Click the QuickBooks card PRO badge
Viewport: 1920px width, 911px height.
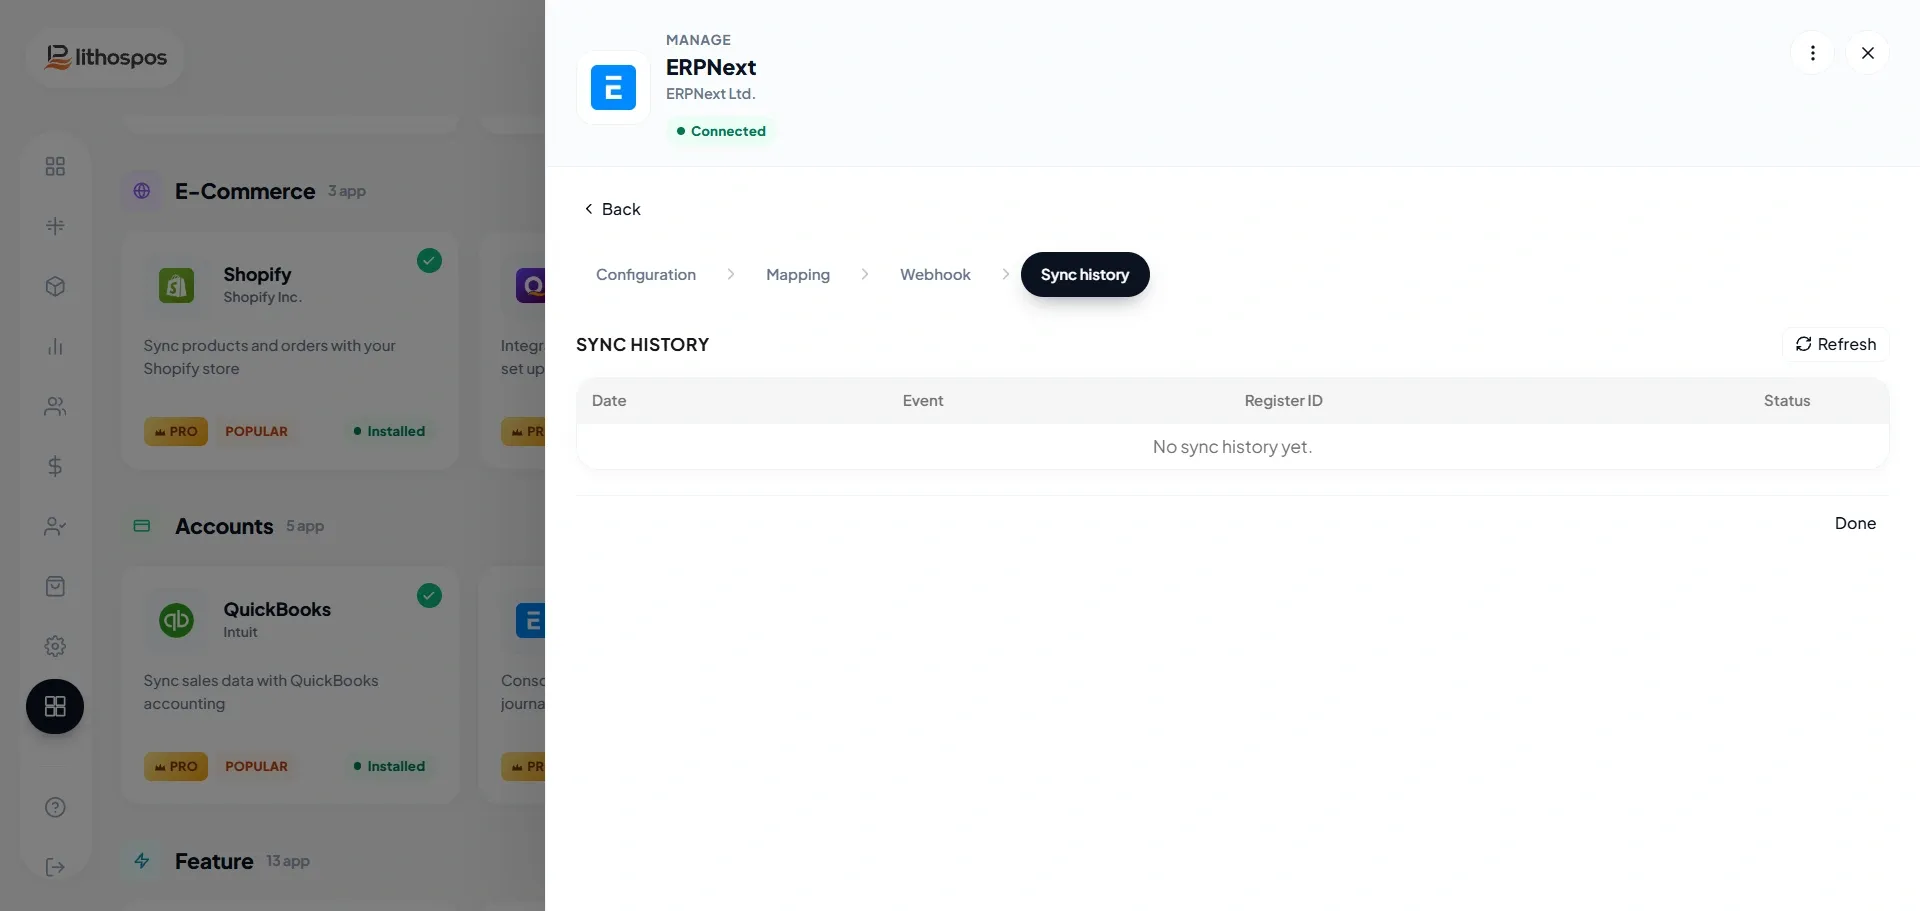tap(176, 766)
